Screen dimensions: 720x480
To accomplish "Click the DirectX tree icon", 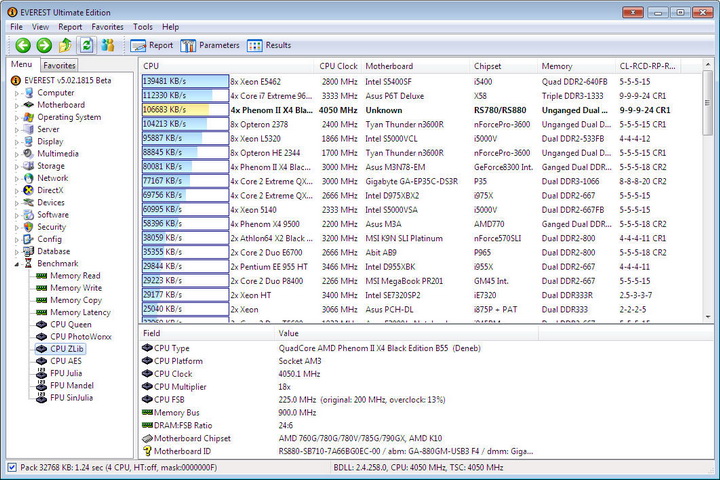I will click(29, 190).
